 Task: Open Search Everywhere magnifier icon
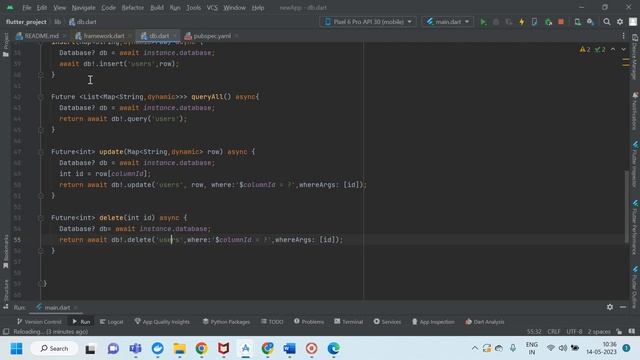tap(607, 22)
